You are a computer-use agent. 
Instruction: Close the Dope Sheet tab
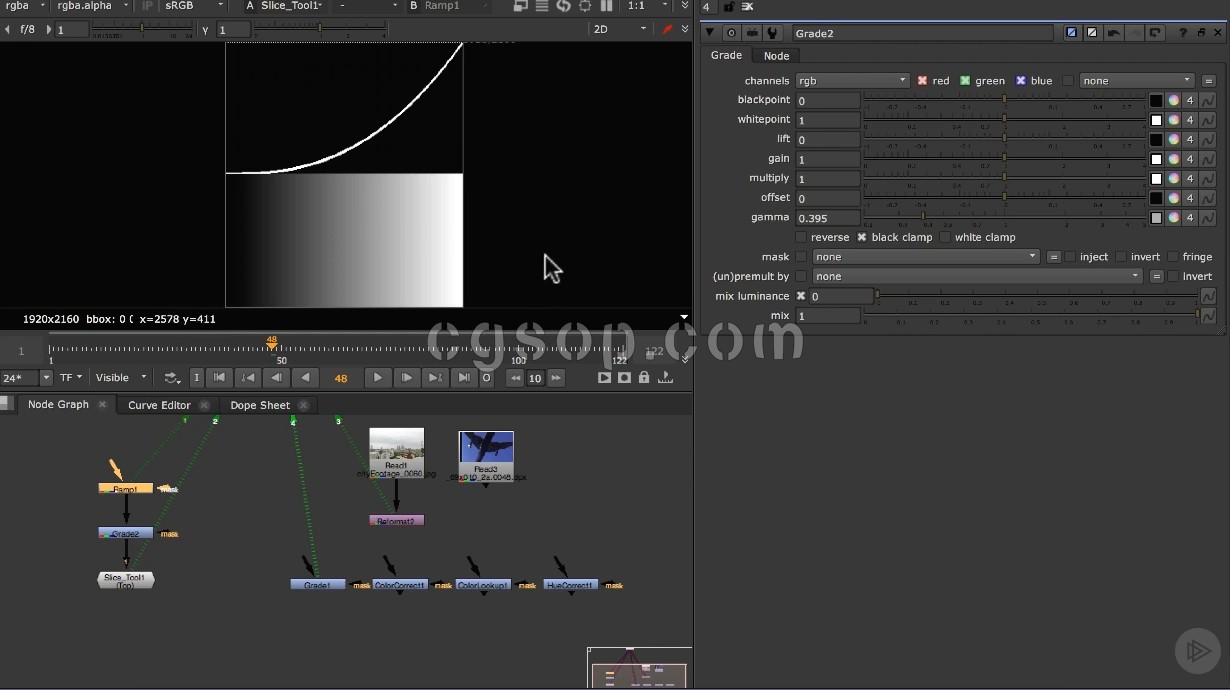click(x=303, y=405)
